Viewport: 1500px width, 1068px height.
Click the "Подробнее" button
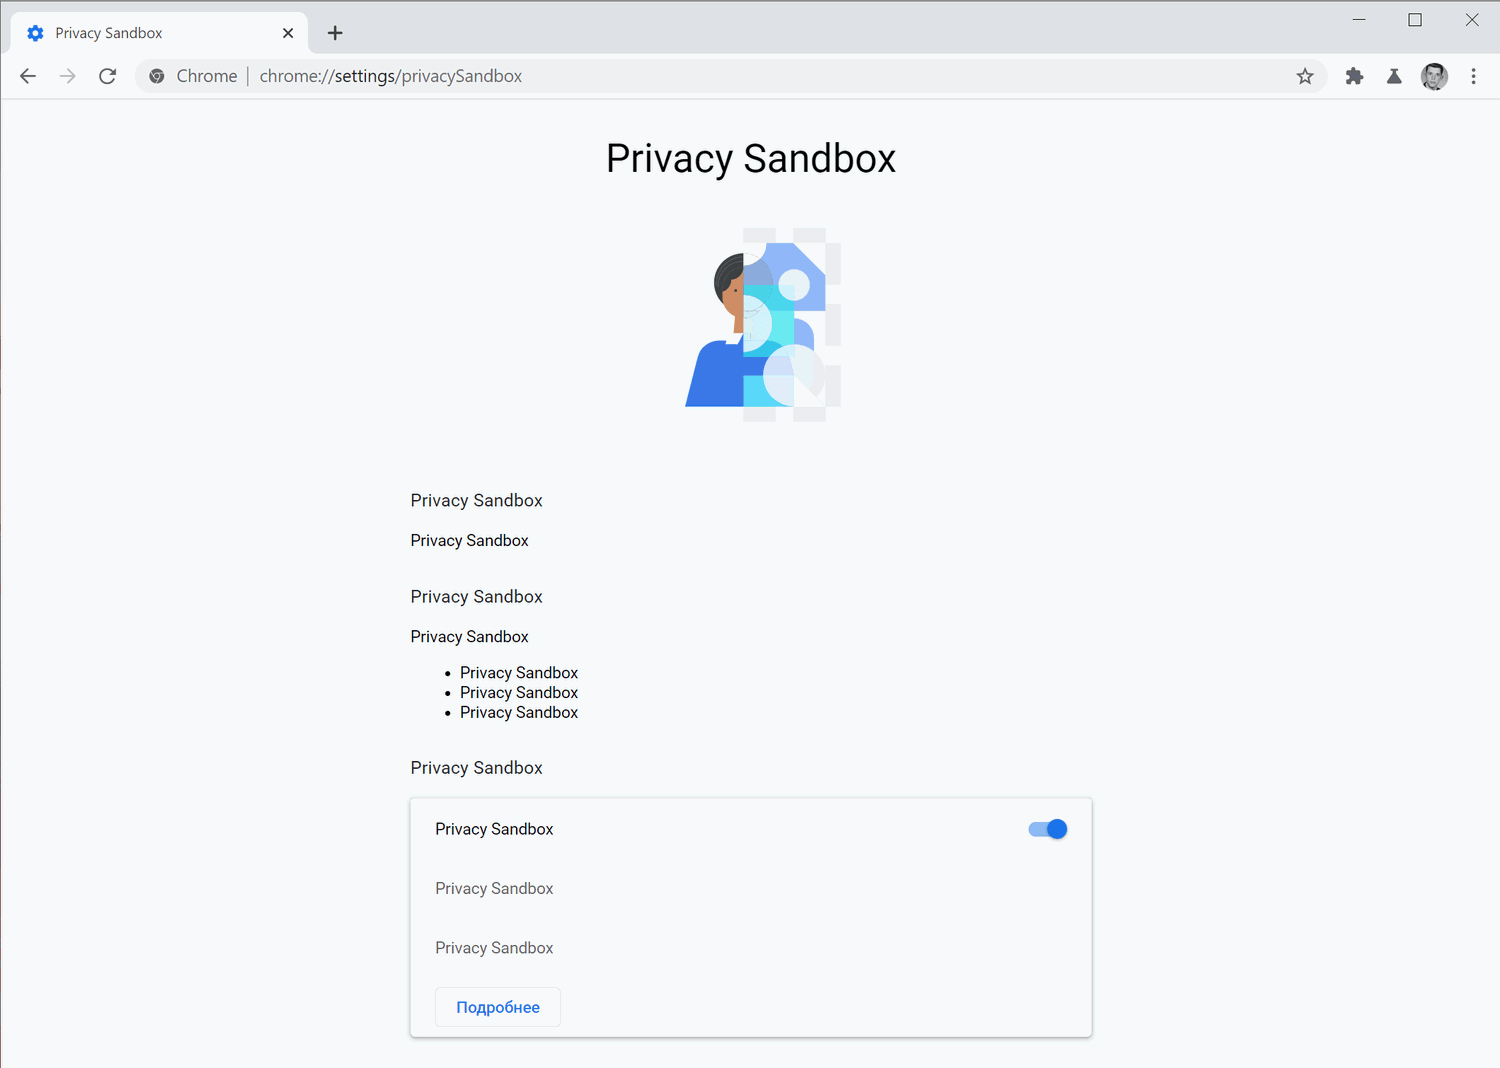pos(497,1007)
